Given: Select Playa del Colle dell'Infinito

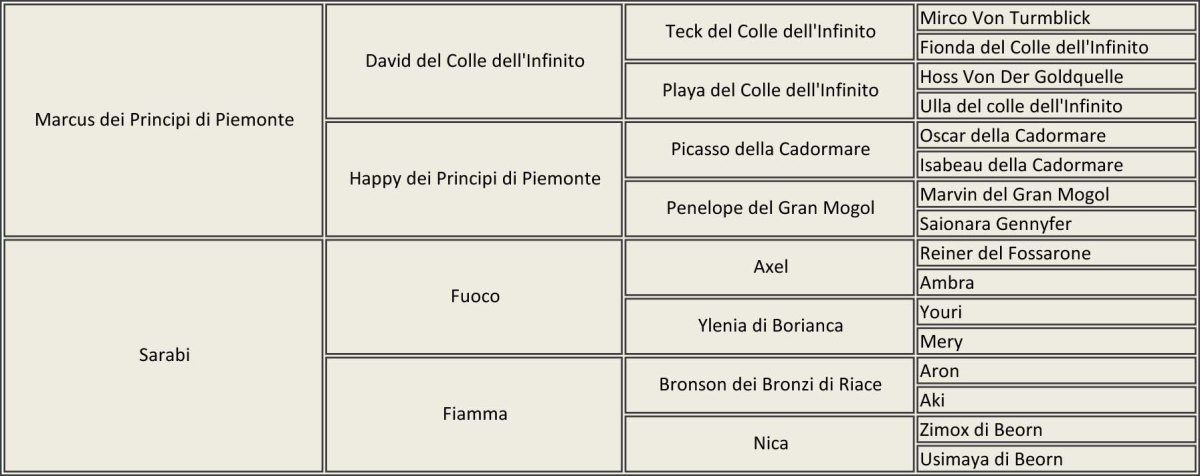Looking at the screenshot, I should coord(769,91).
